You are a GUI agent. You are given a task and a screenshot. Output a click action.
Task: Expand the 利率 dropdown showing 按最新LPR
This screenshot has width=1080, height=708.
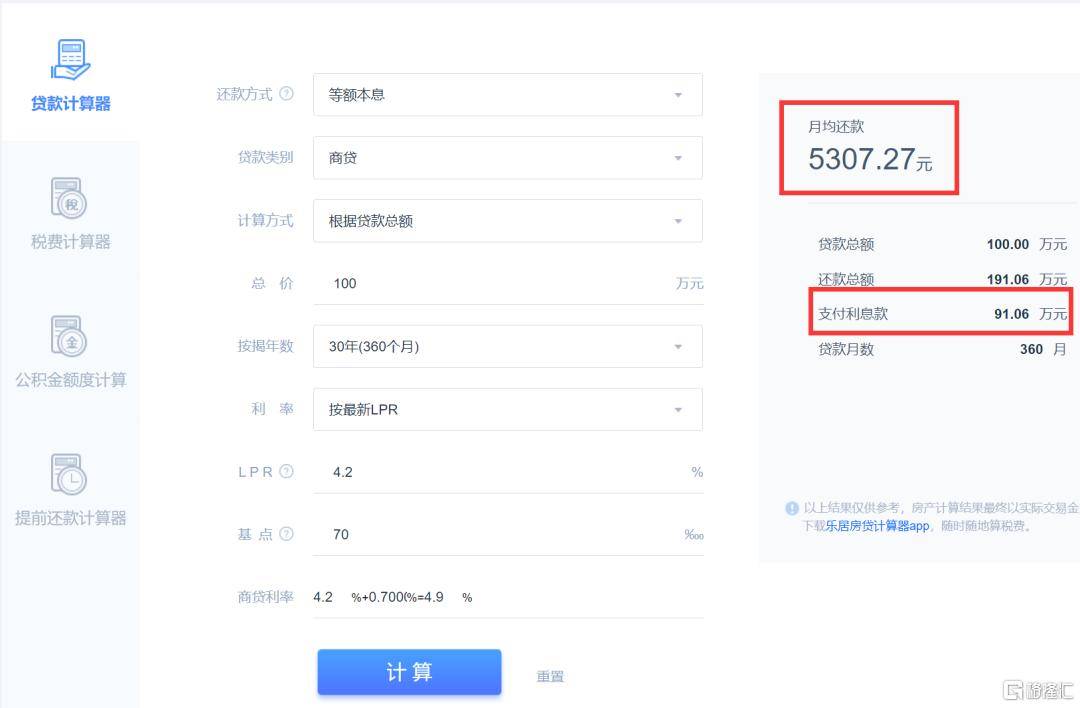tap(507, 410)
